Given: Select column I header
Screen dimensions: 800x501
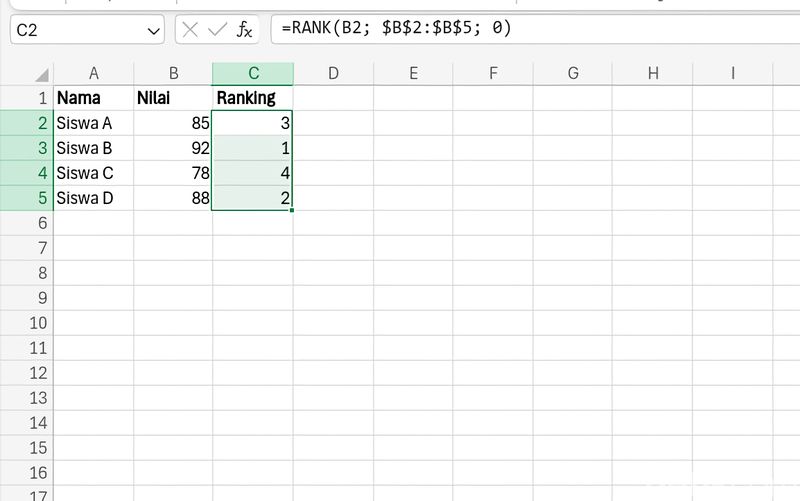Looking at the screenshot, I should click(733, 73).
